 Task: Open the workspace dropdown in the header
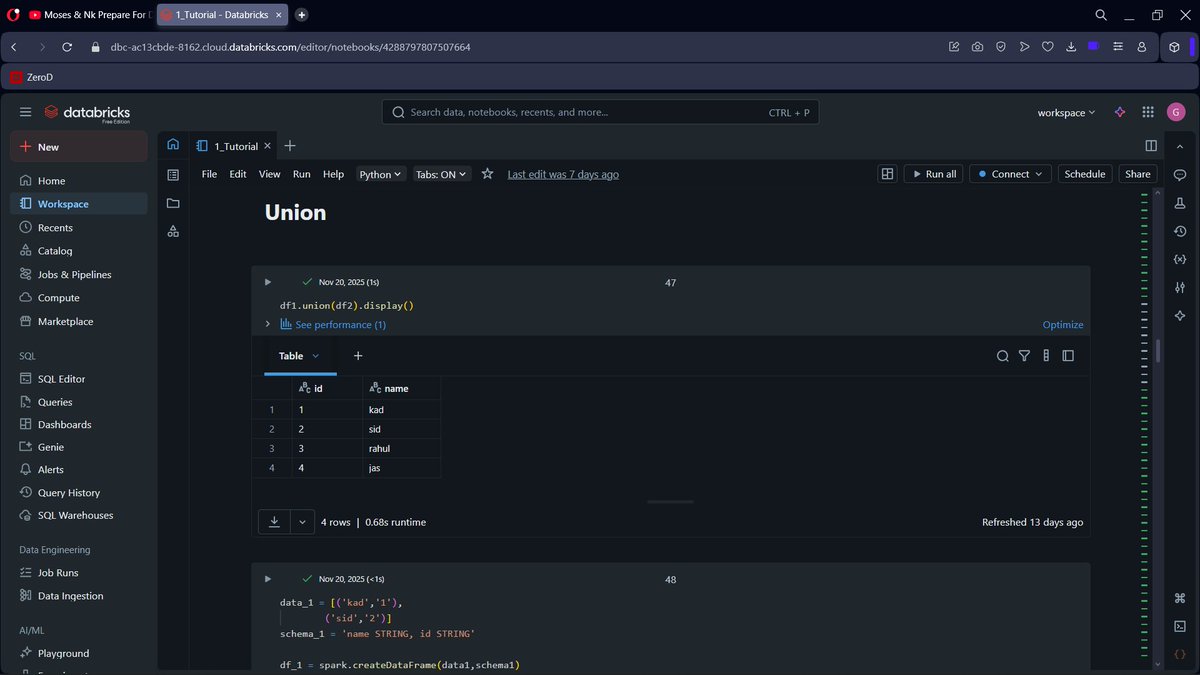(x=1065, y=112)
